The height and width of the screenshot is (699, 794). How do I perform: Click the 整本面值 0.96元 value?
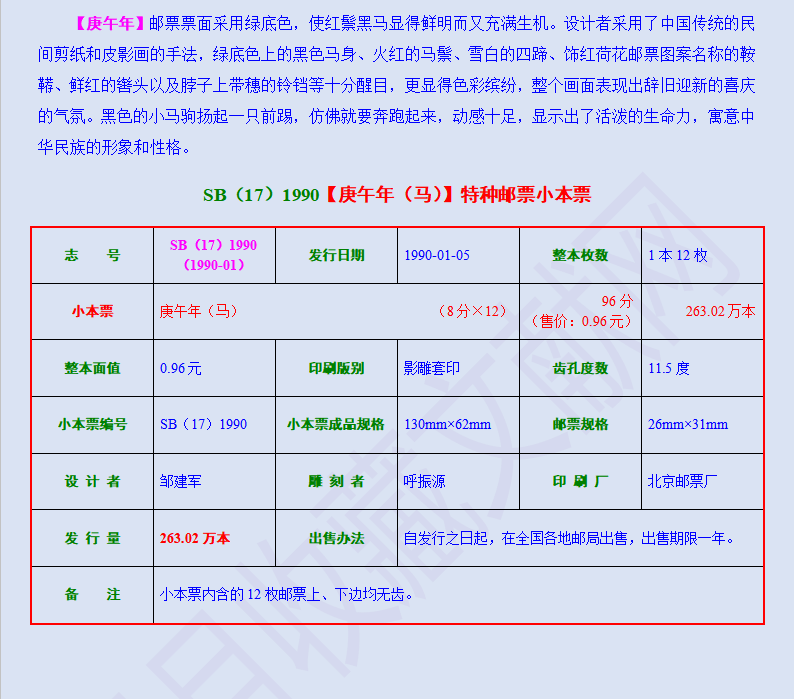pos(181,368)
